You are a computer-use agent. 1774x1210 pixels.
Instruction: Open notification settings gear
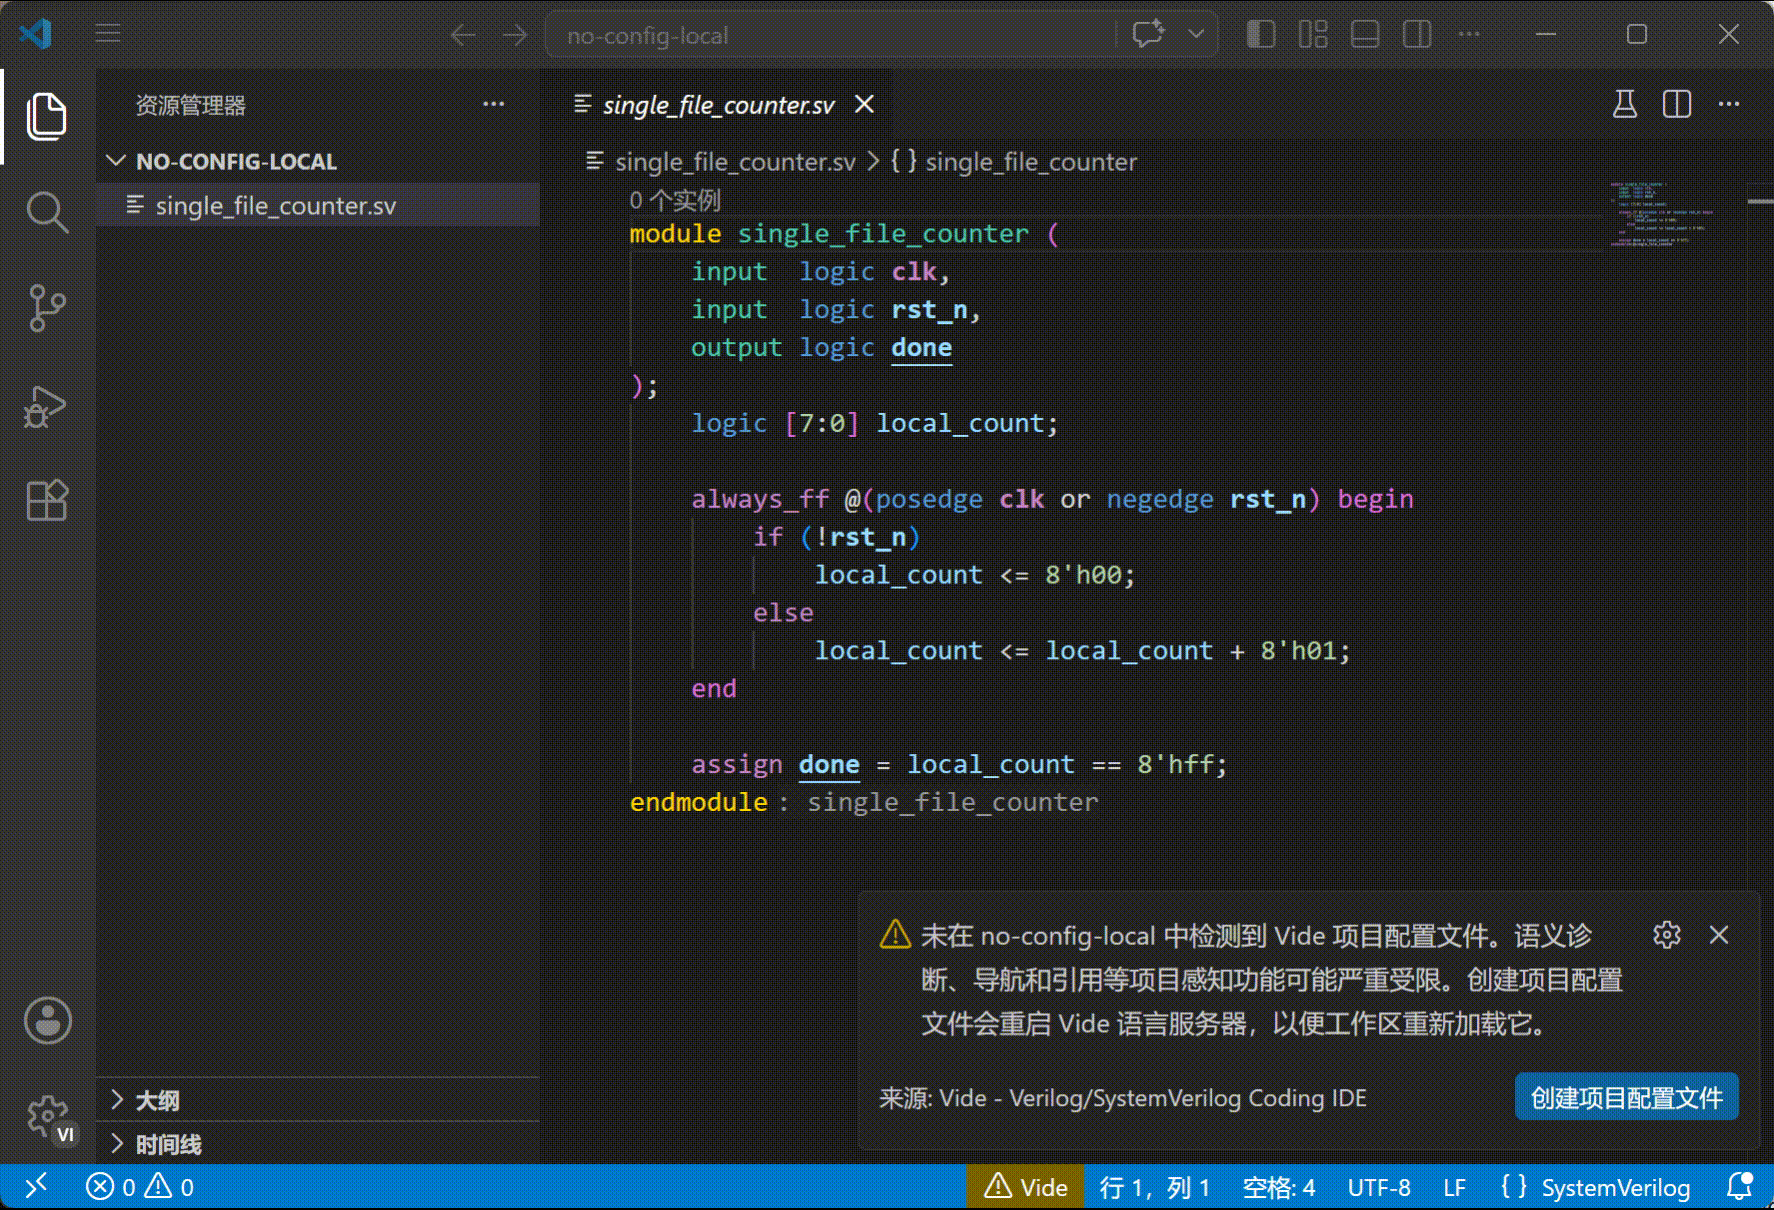1667,935
